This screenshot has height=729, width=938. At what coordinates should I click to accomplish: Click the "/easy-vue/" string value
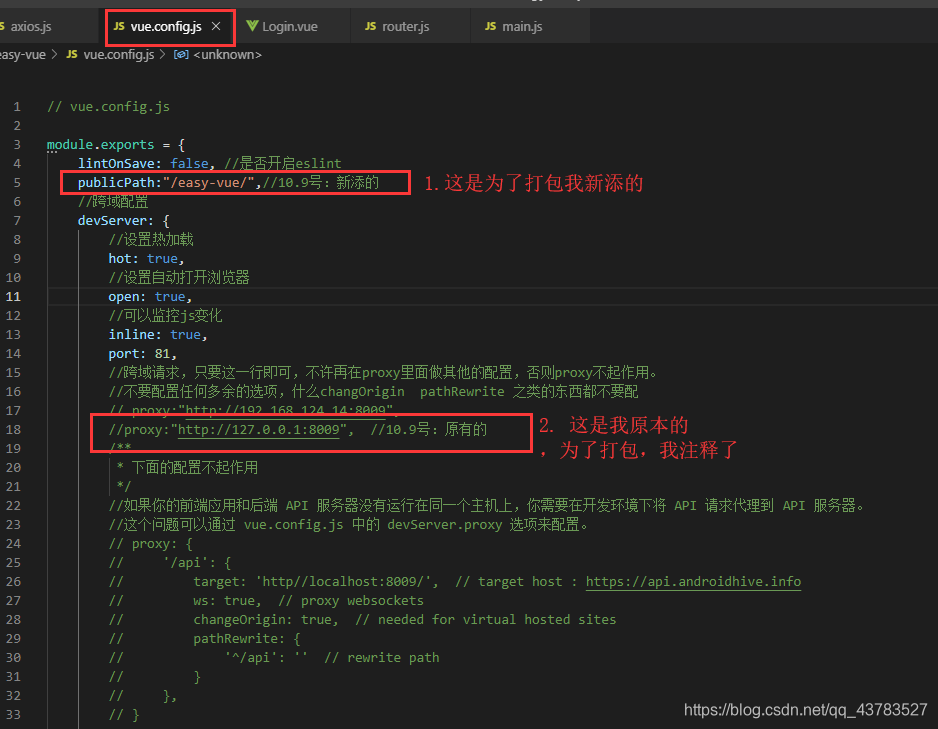click(209, 182)
